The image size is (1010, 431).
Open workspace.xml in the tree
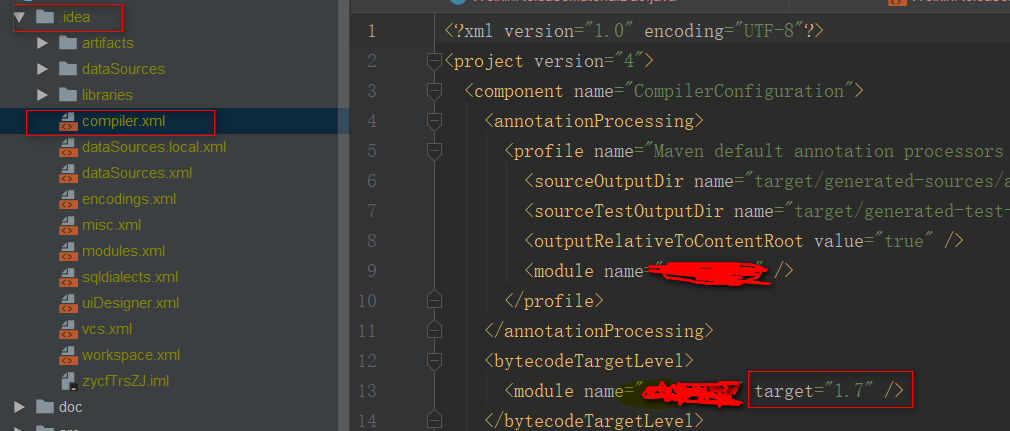[x=131, y=355]
